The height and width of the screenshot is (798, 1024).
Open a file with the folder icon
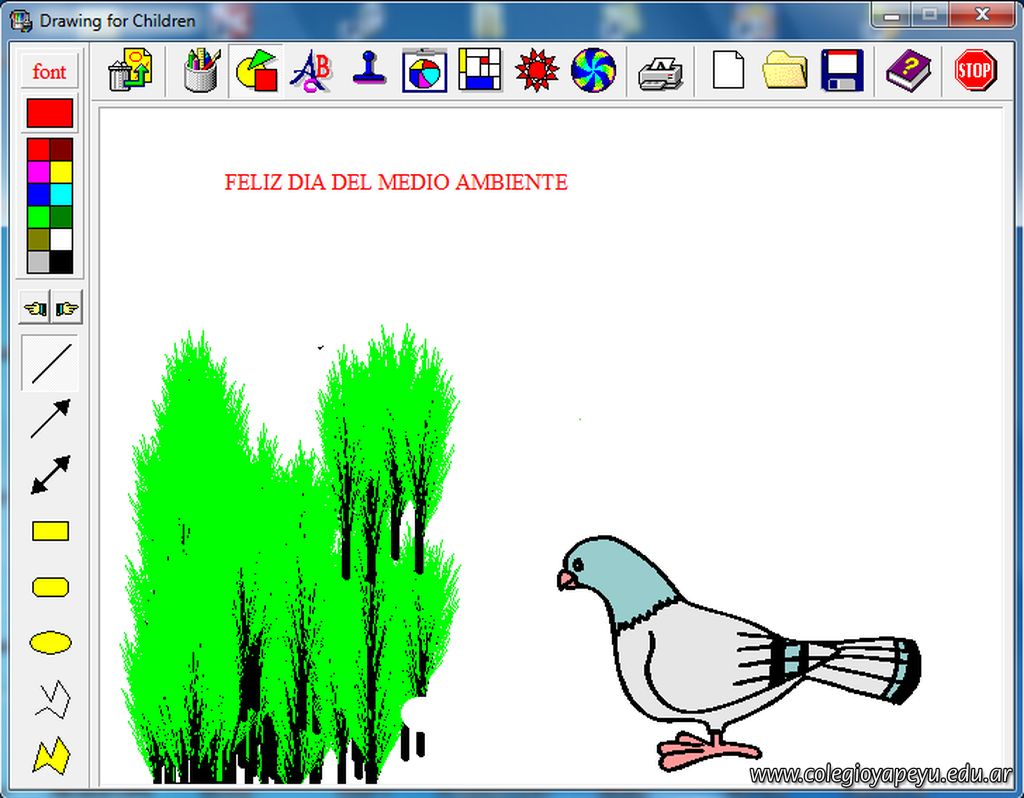784,71
